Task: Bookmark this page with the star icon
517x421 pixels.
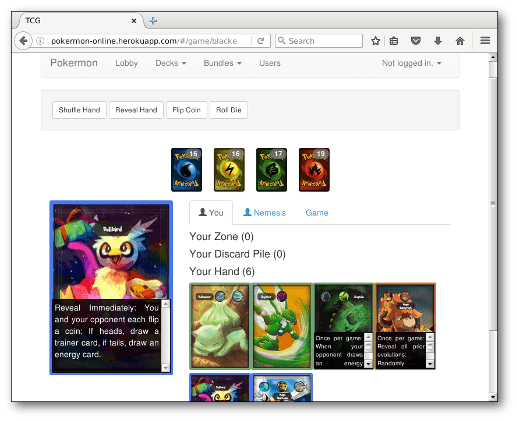Action: pos(375,41)
